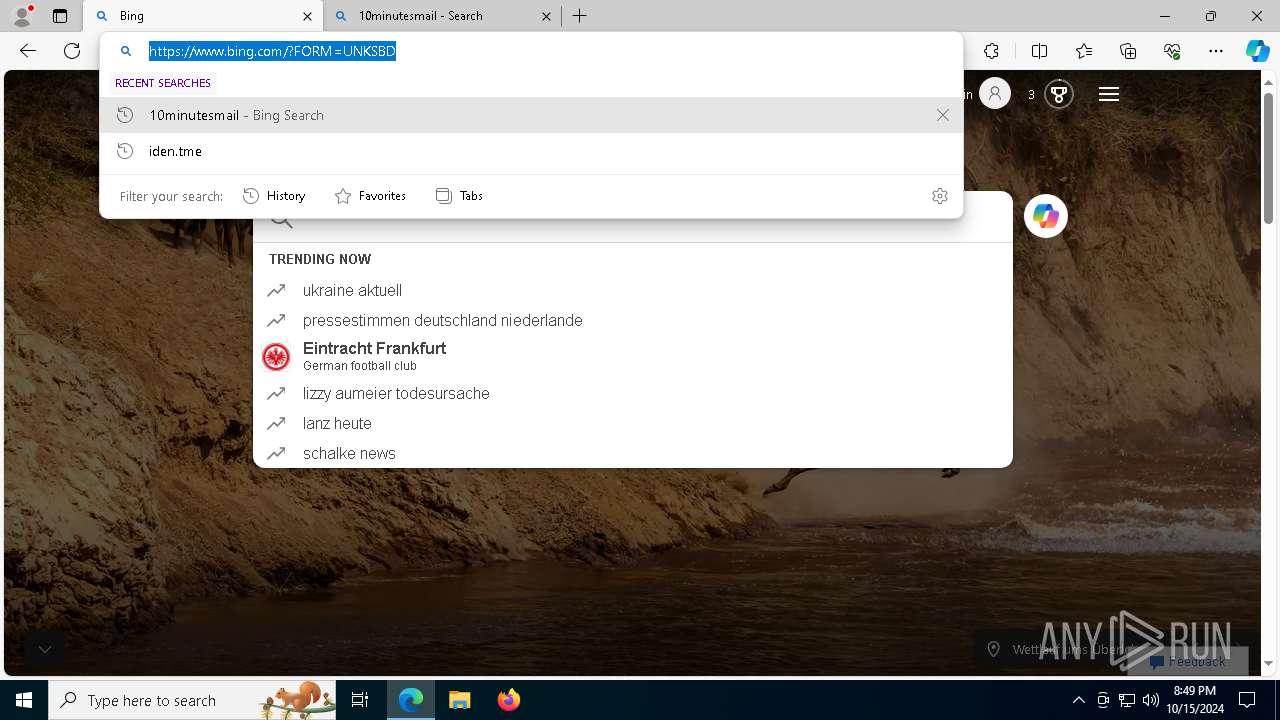The image size is (1280, 720).
Task: Open address bar search settings gear
Action: [939, 196]
